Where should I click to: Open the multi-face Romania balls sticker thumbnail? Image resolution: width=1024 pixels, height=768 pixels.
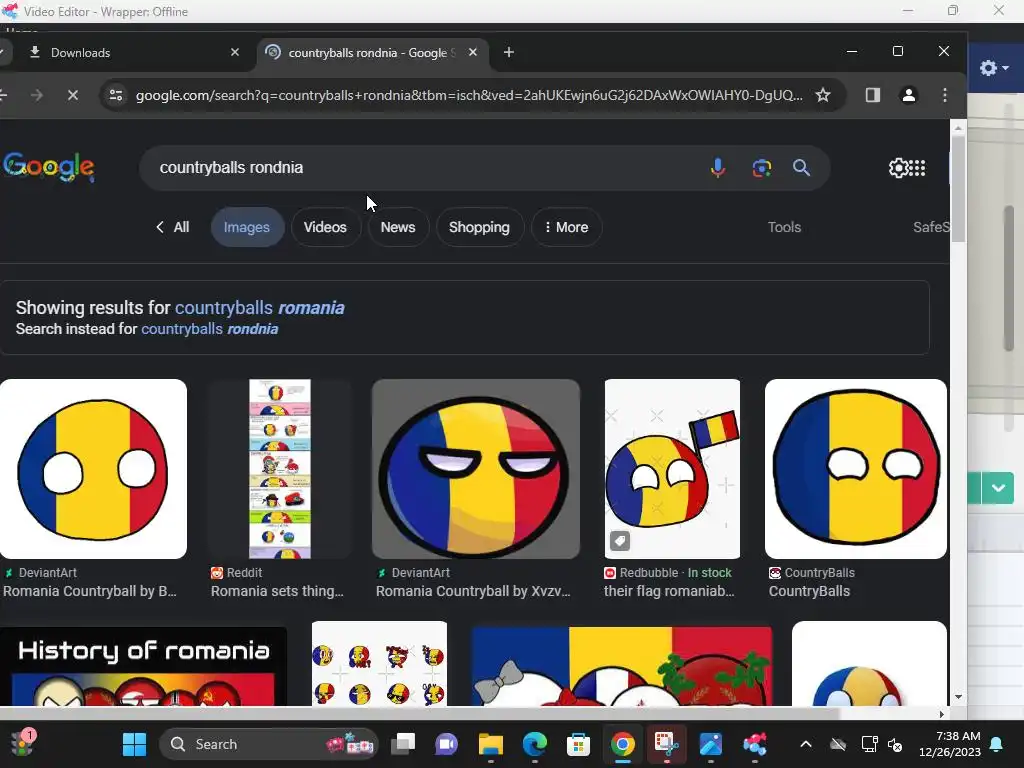coord(379,664)
